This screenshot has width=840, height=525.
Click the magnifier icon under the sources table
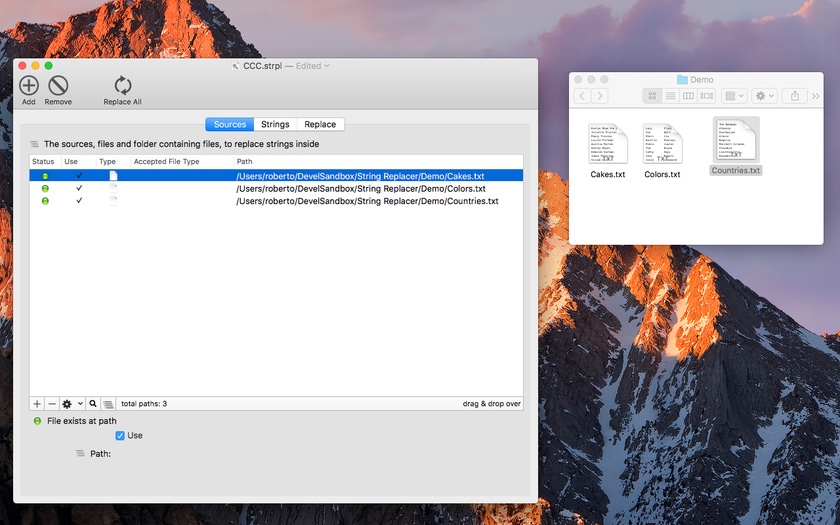93,403
